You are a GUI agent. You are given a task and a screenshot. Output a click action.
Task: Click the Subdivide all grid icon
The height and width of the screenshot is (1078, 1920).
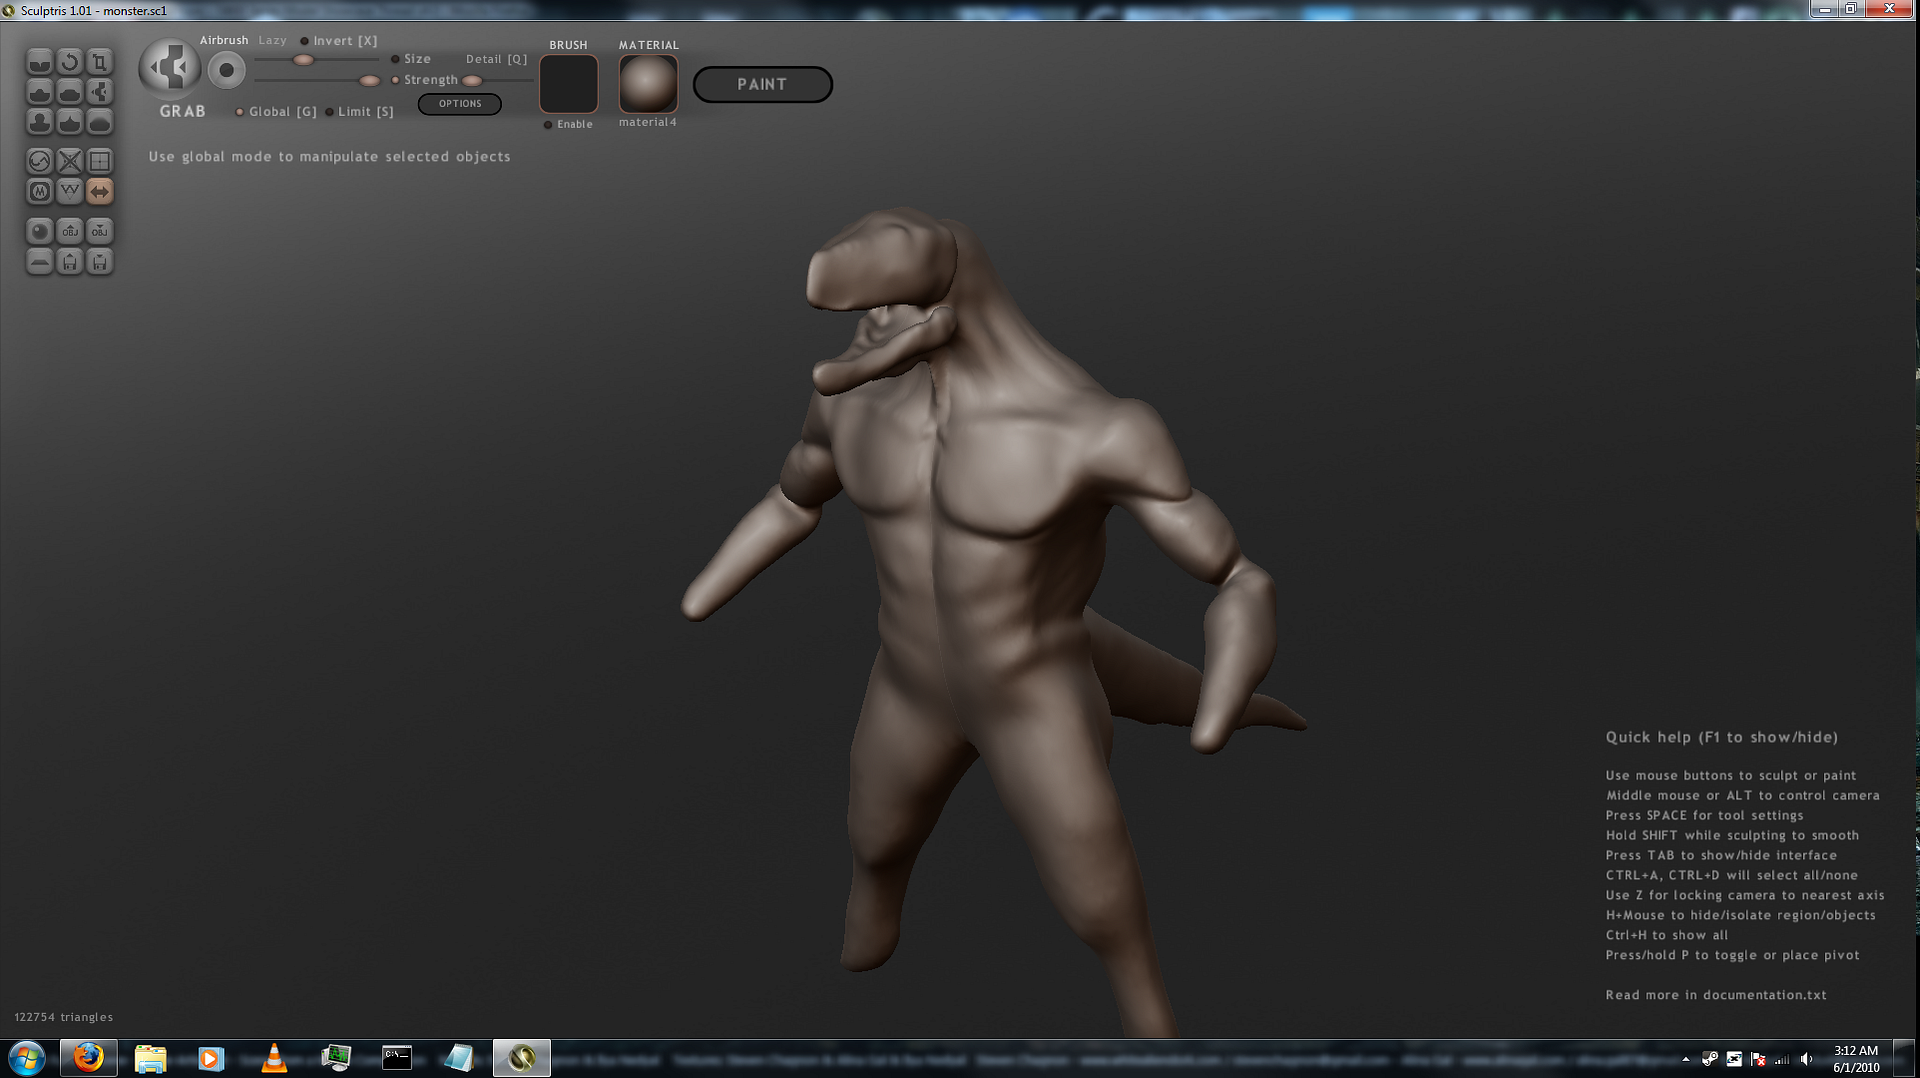point(100,161)
